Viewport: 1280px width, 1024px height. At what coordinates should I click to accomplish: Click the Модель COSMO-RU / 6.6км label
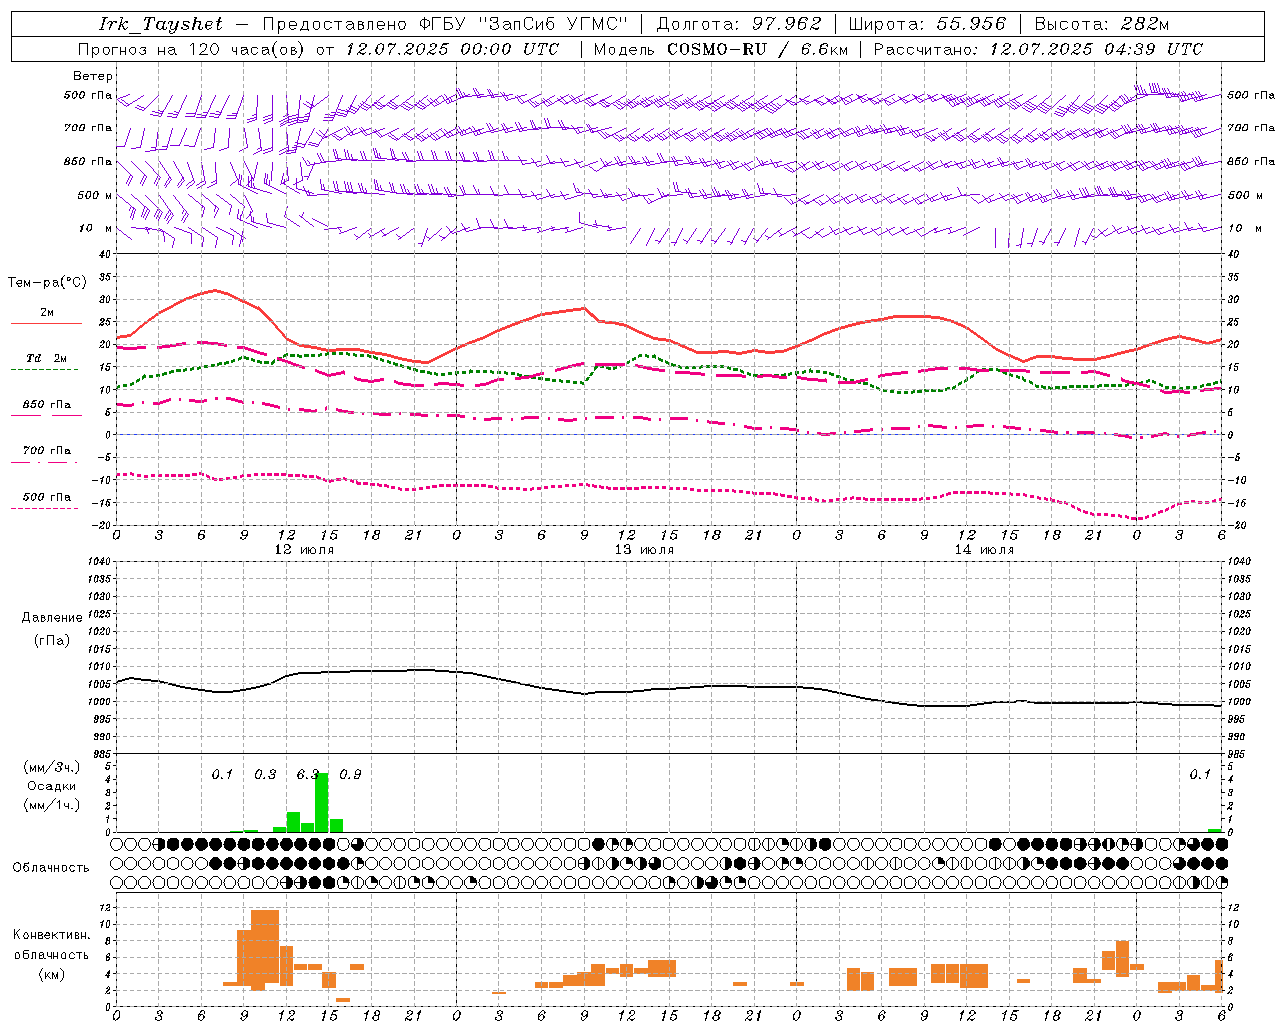coord(721,49)
